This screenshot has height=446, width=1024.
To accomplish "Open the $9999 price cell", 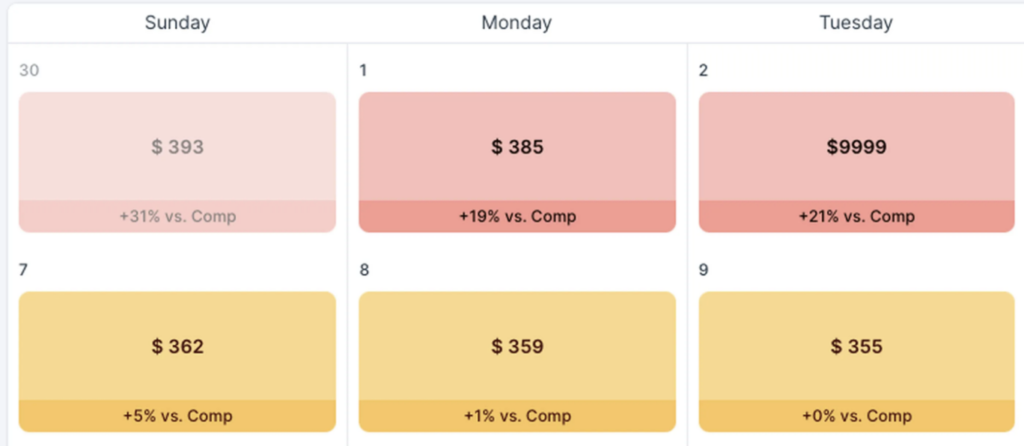I will click(856, 147).
